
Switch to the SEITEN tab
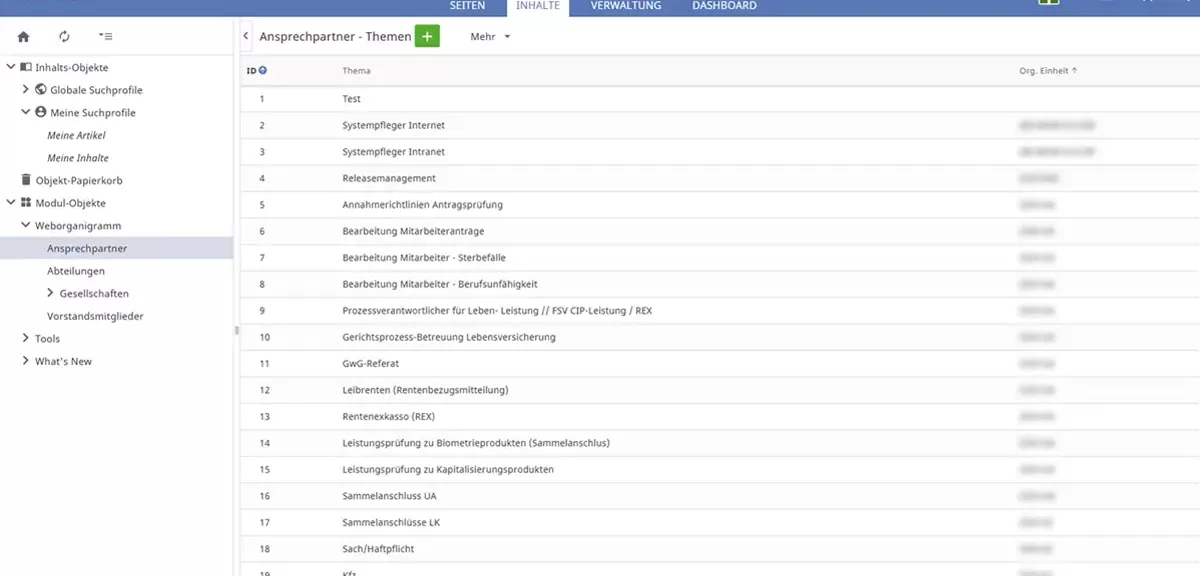(x=468, y=6)
